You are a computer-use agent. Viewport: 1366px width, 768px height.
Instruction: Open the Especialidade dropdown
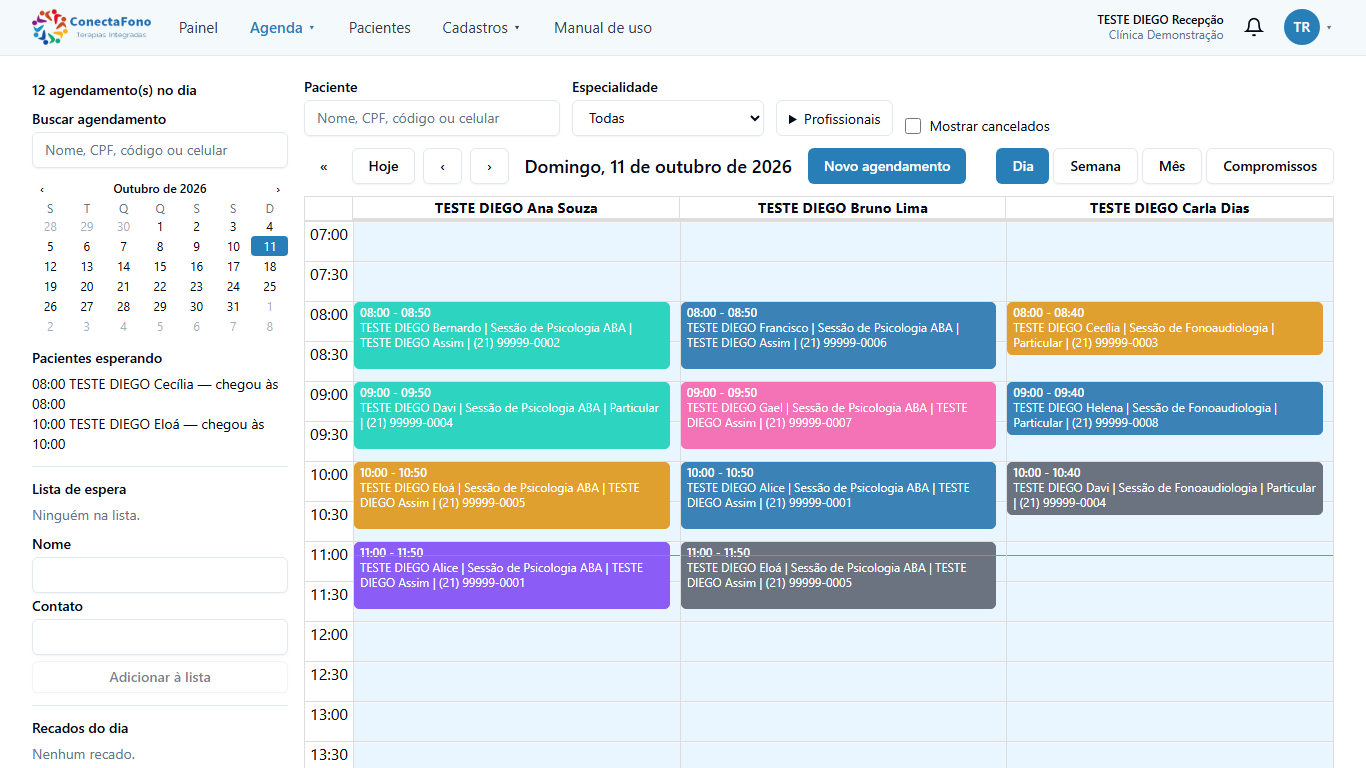pyautogui.click(x=668, y=118)
